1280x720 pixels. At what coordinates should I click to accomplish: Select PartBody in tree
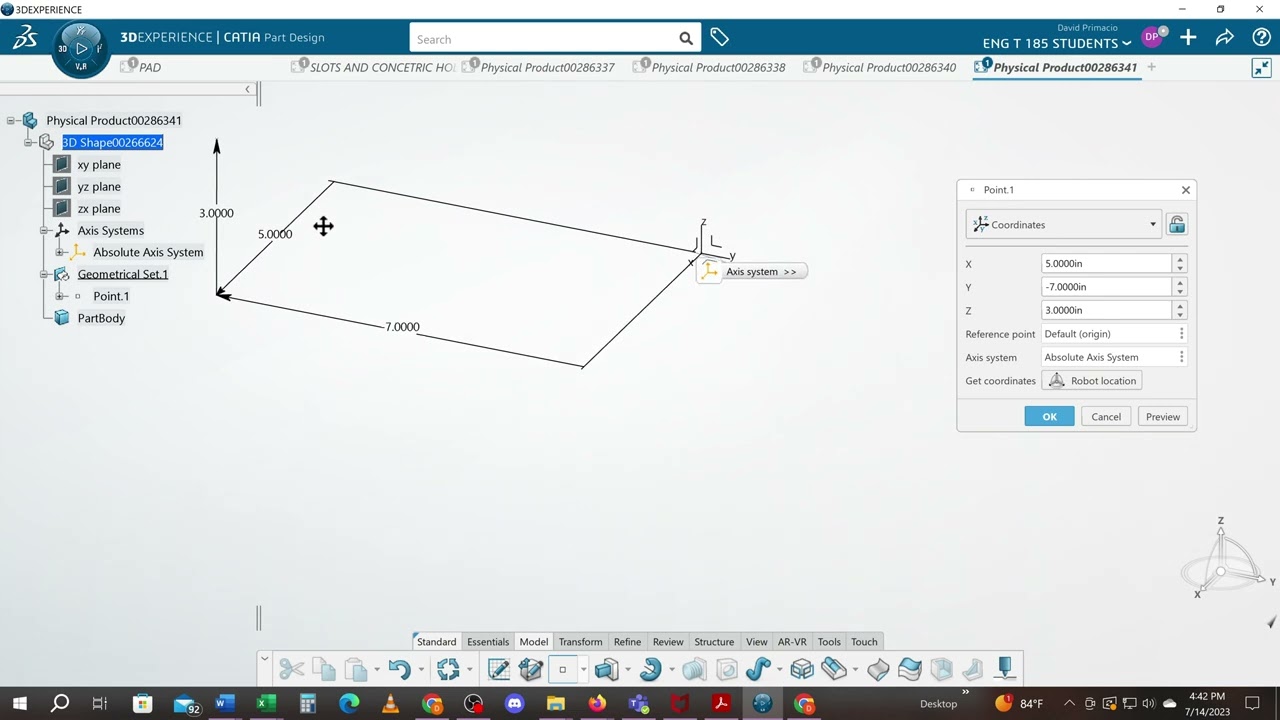tap(101, 319)
